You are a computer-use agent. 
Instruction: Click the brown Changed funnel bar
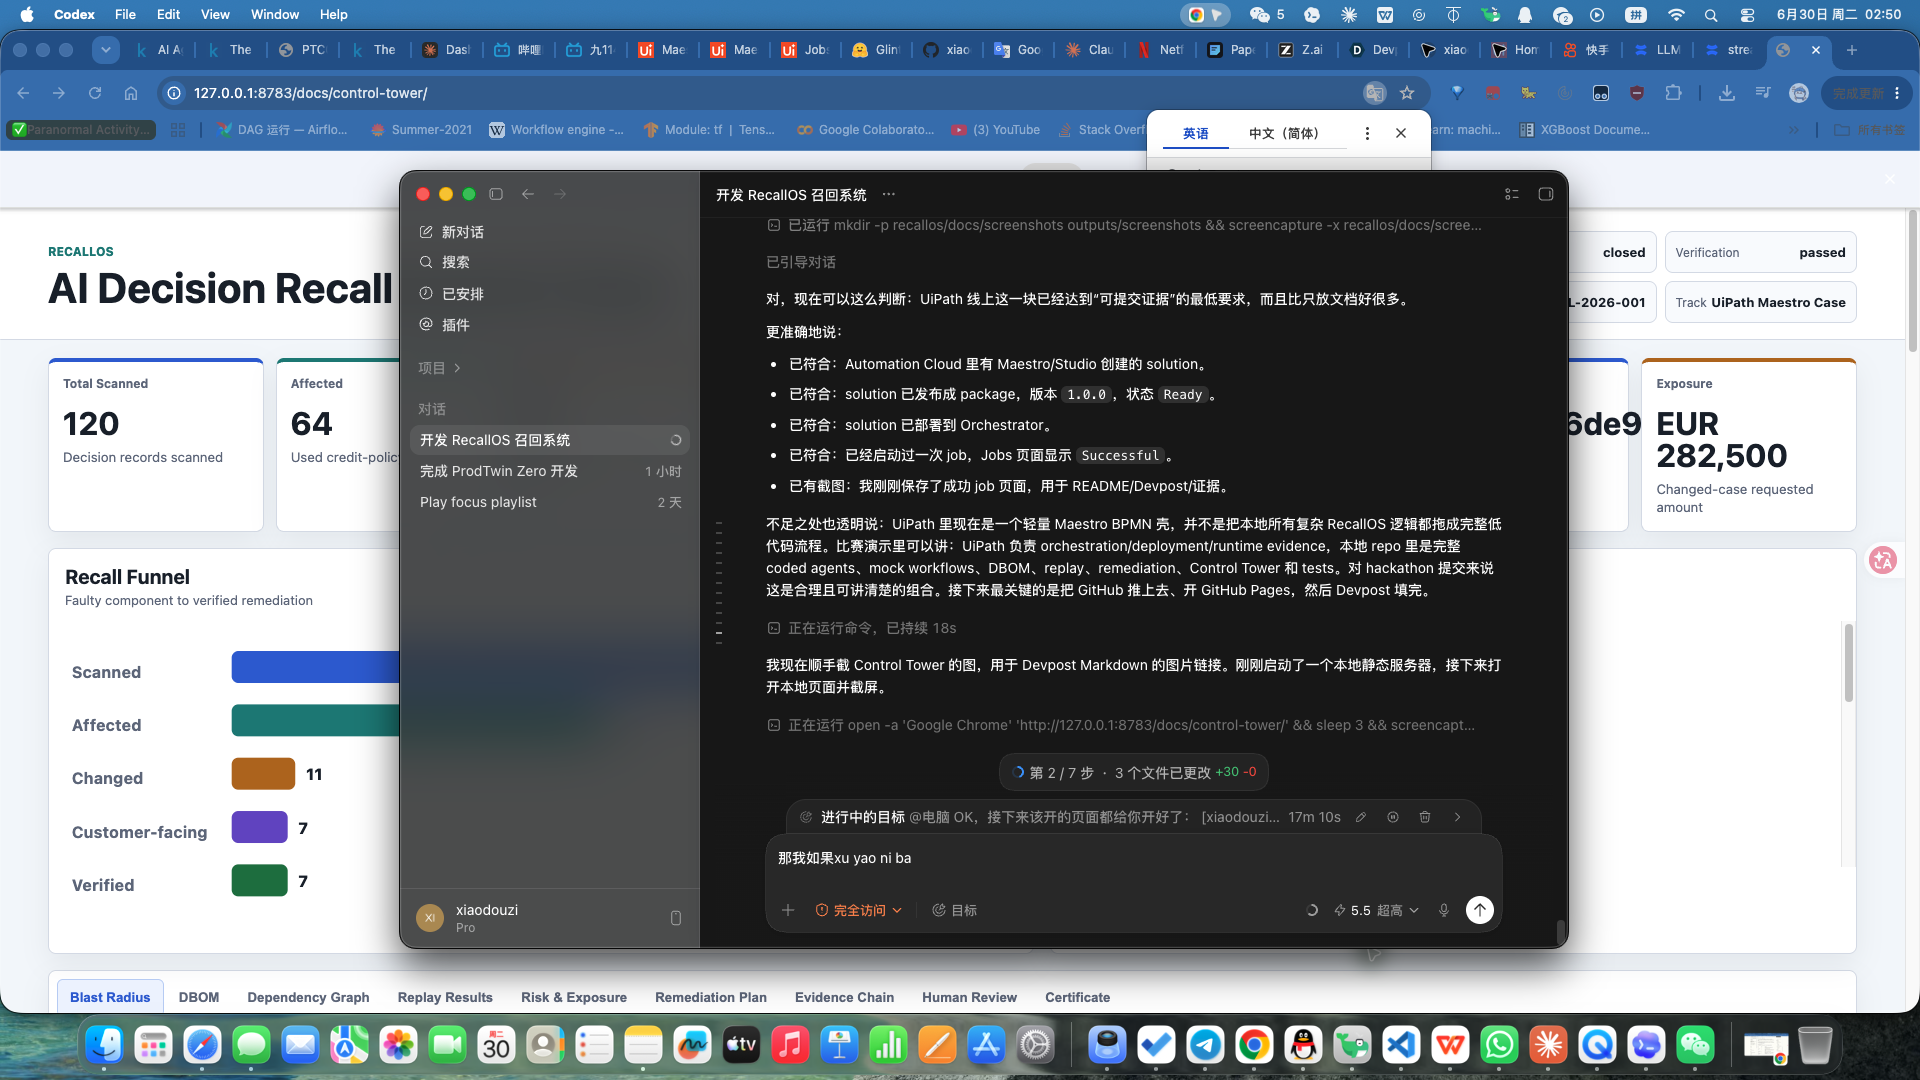pyautogui.click(x=263, y=774)
